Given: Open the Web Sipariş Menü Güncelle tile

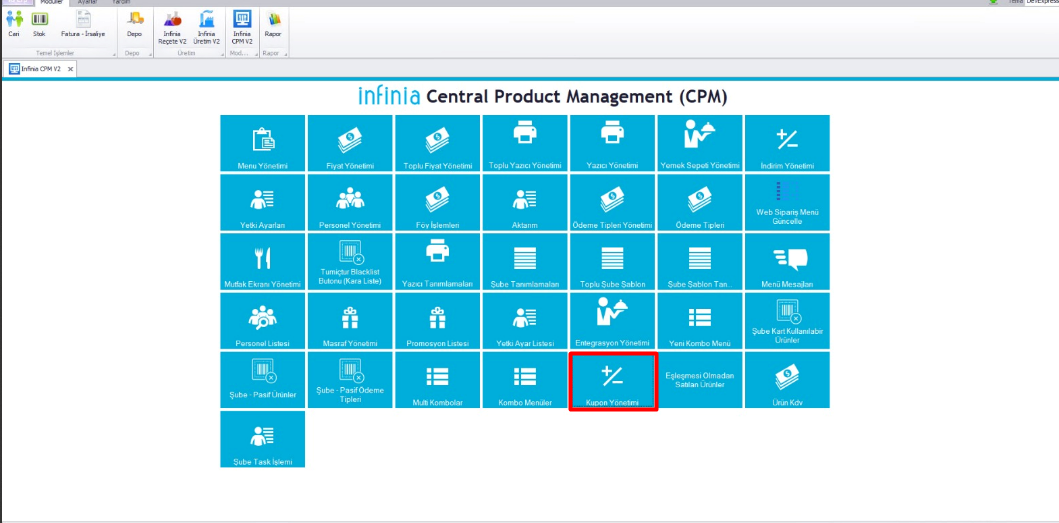Looking at the screenshot, I should click(787, 203).
